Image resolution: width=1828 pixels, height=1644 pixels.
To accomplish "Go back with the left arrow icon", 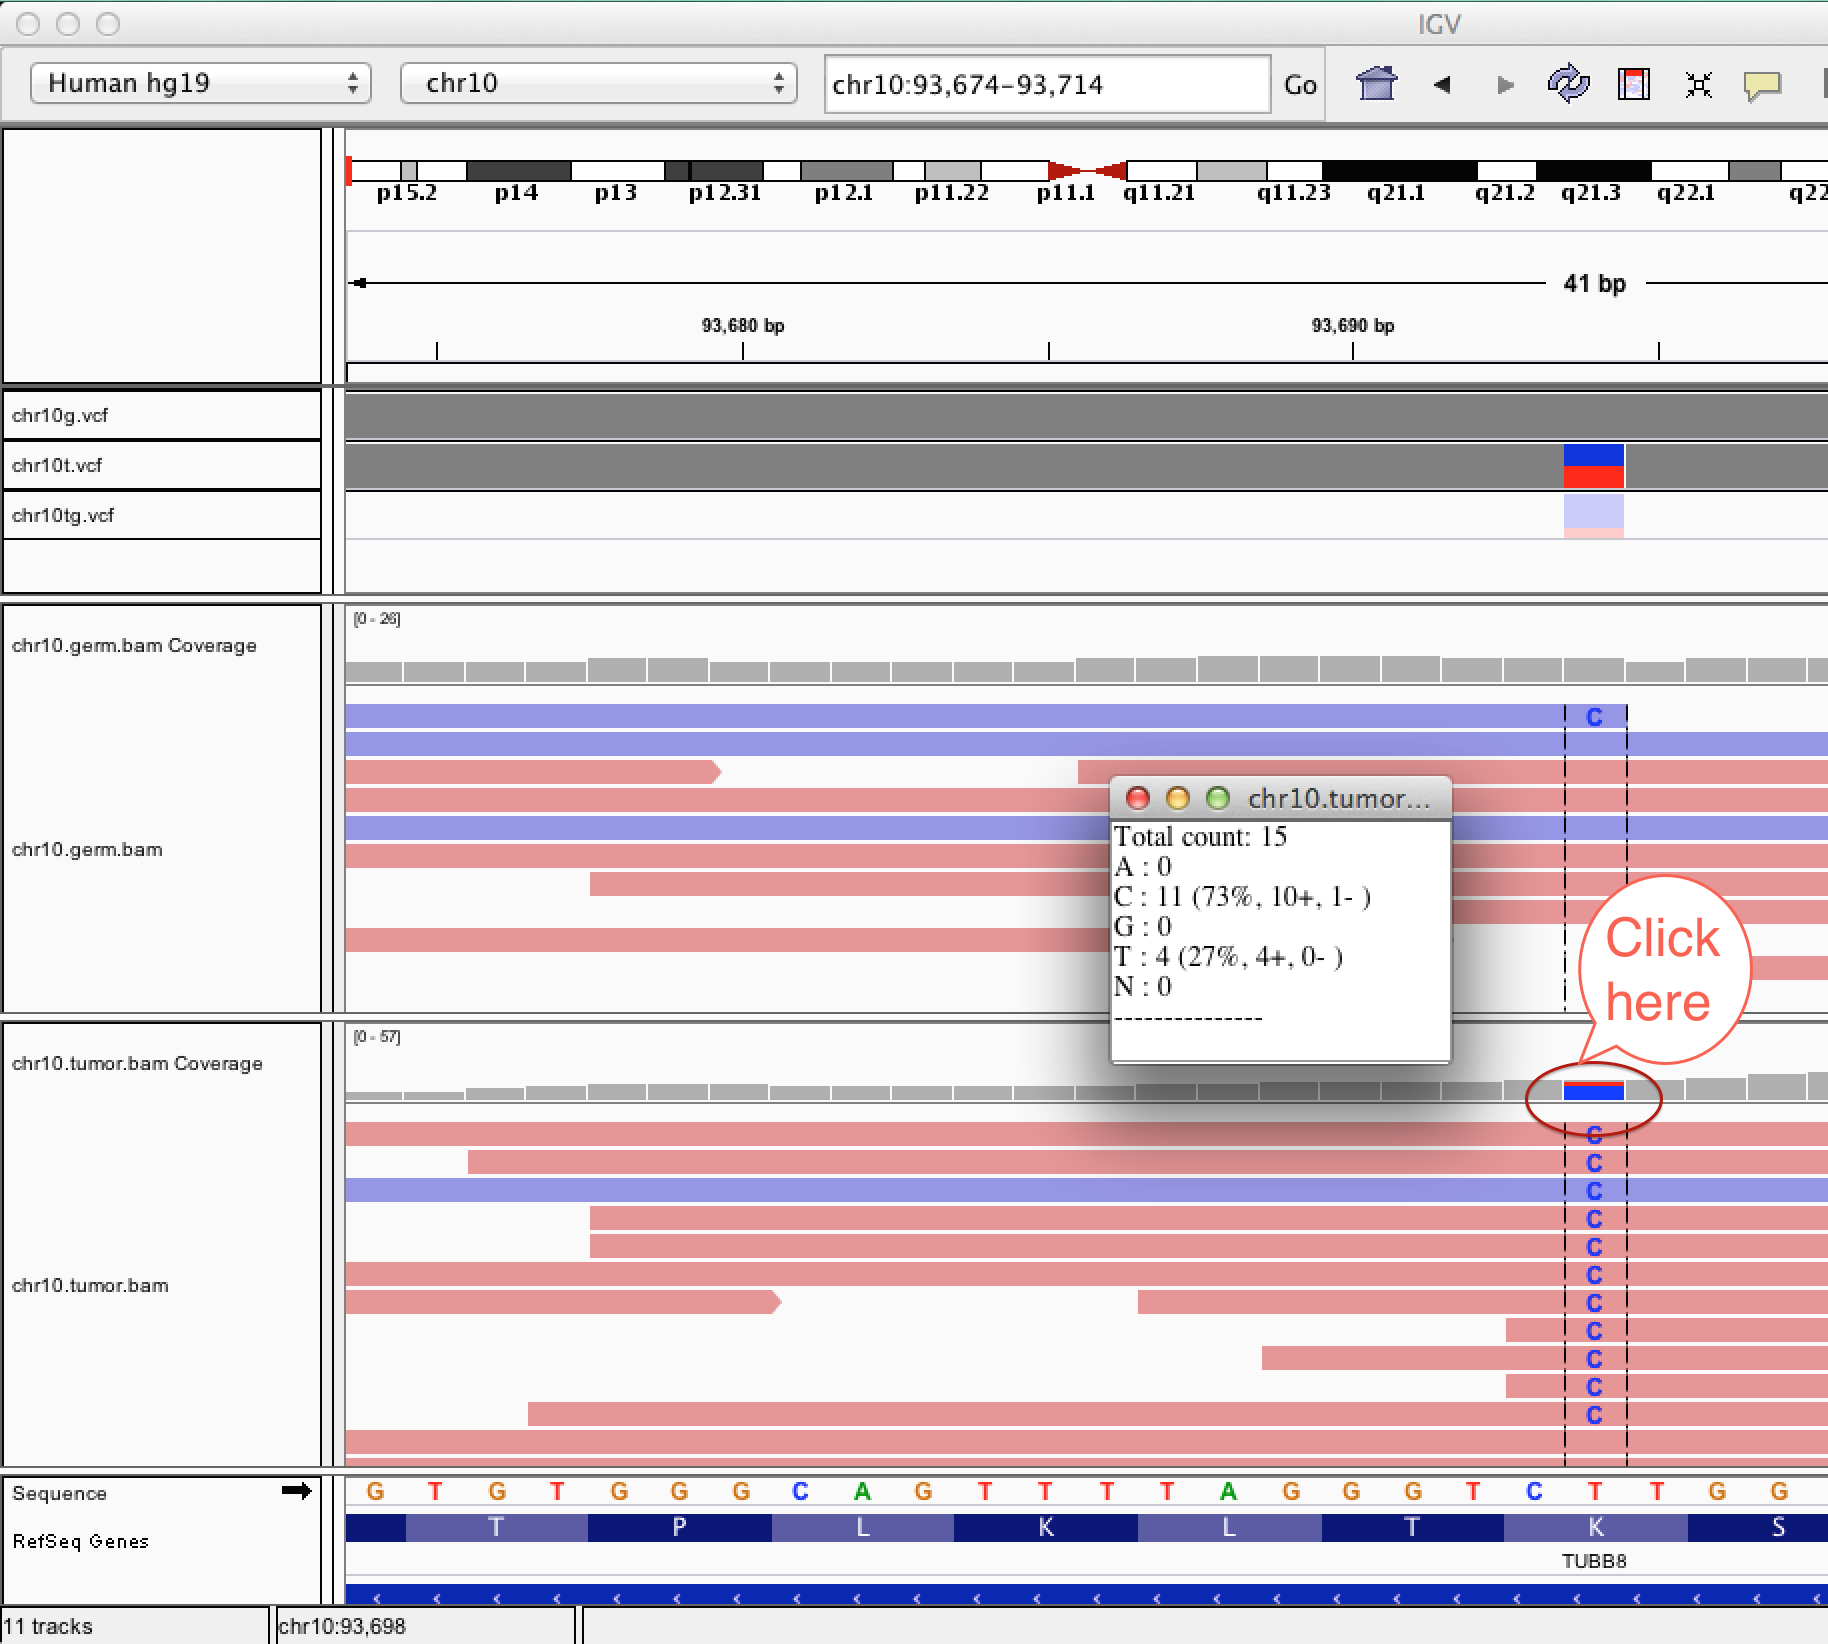I will point(1442,85).
